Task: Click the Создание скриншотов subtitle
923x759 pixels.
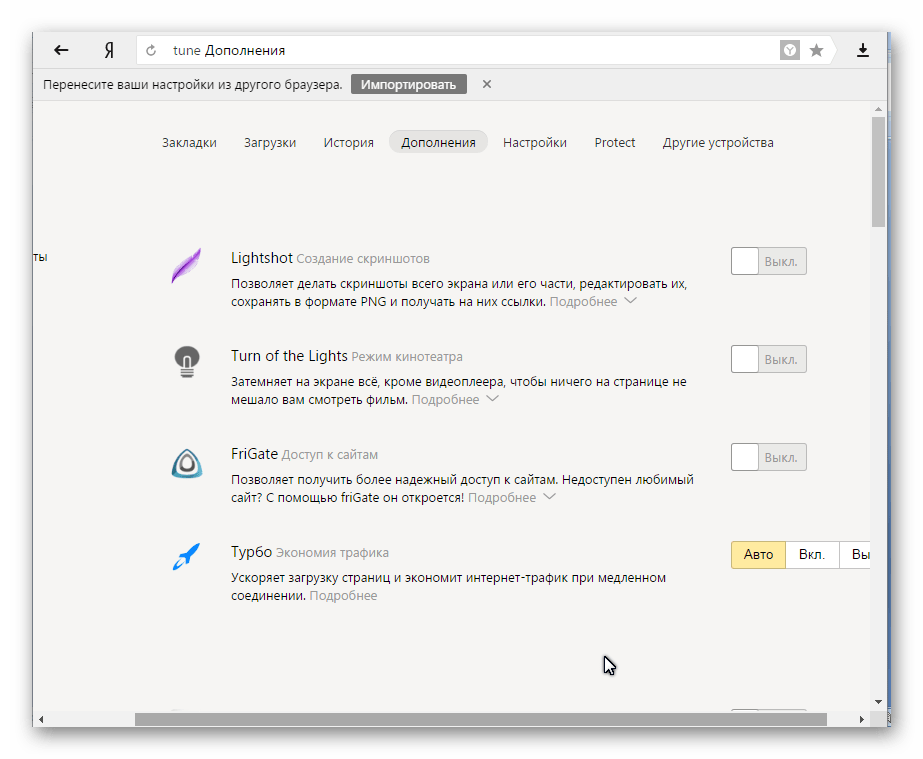Action: click(x=363, y=259)
